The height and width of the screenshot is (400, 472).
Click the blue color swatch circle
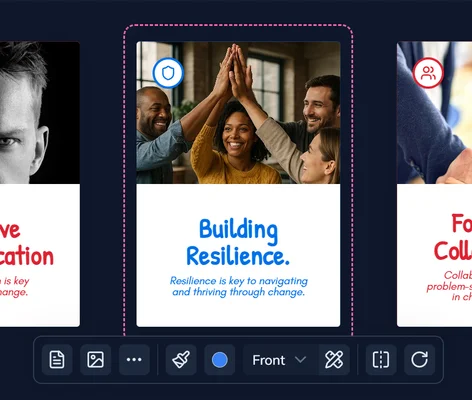pyautogui.click(x=220, y=360)
